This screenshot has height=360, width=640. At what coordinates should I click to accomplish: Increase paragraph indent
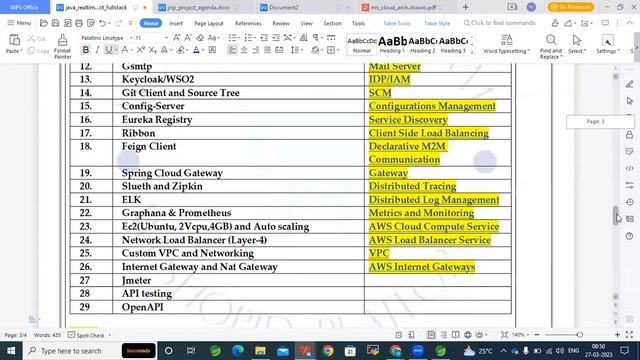276,38
